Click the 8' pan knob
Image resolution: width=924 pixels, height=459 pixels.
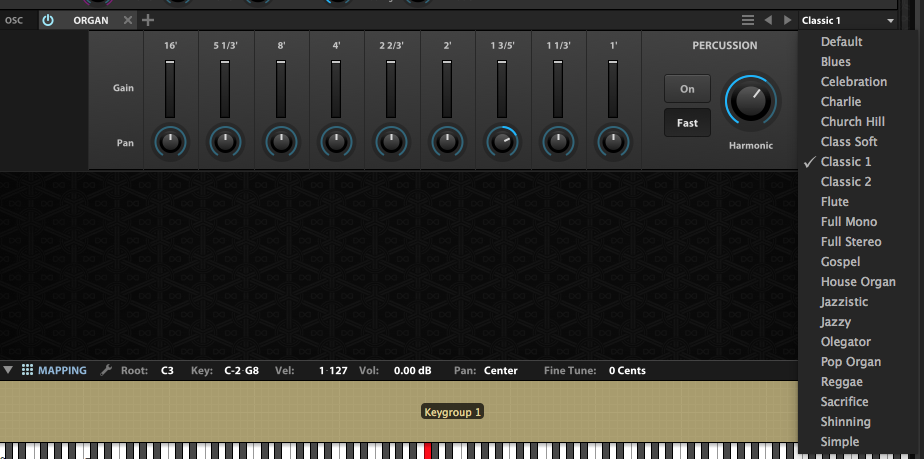pyautogui.click(x=280, y=143)
